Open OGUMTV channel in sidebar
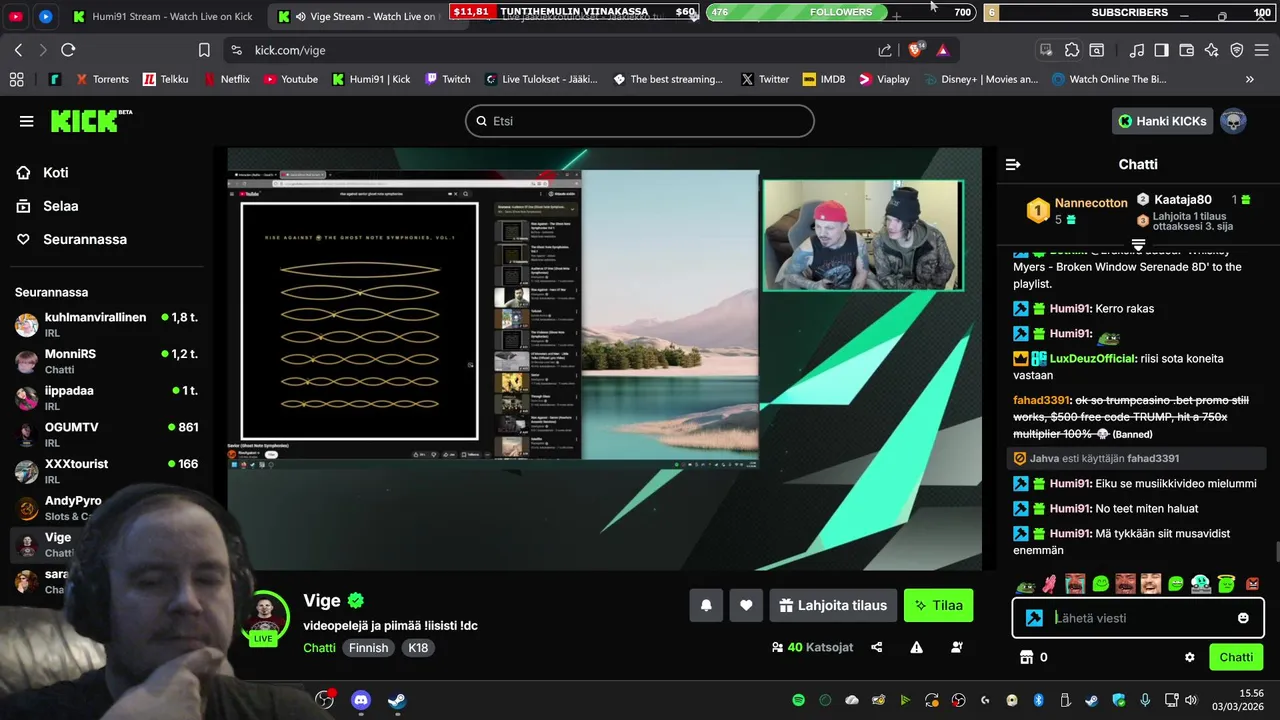 [x=107, y=434]
